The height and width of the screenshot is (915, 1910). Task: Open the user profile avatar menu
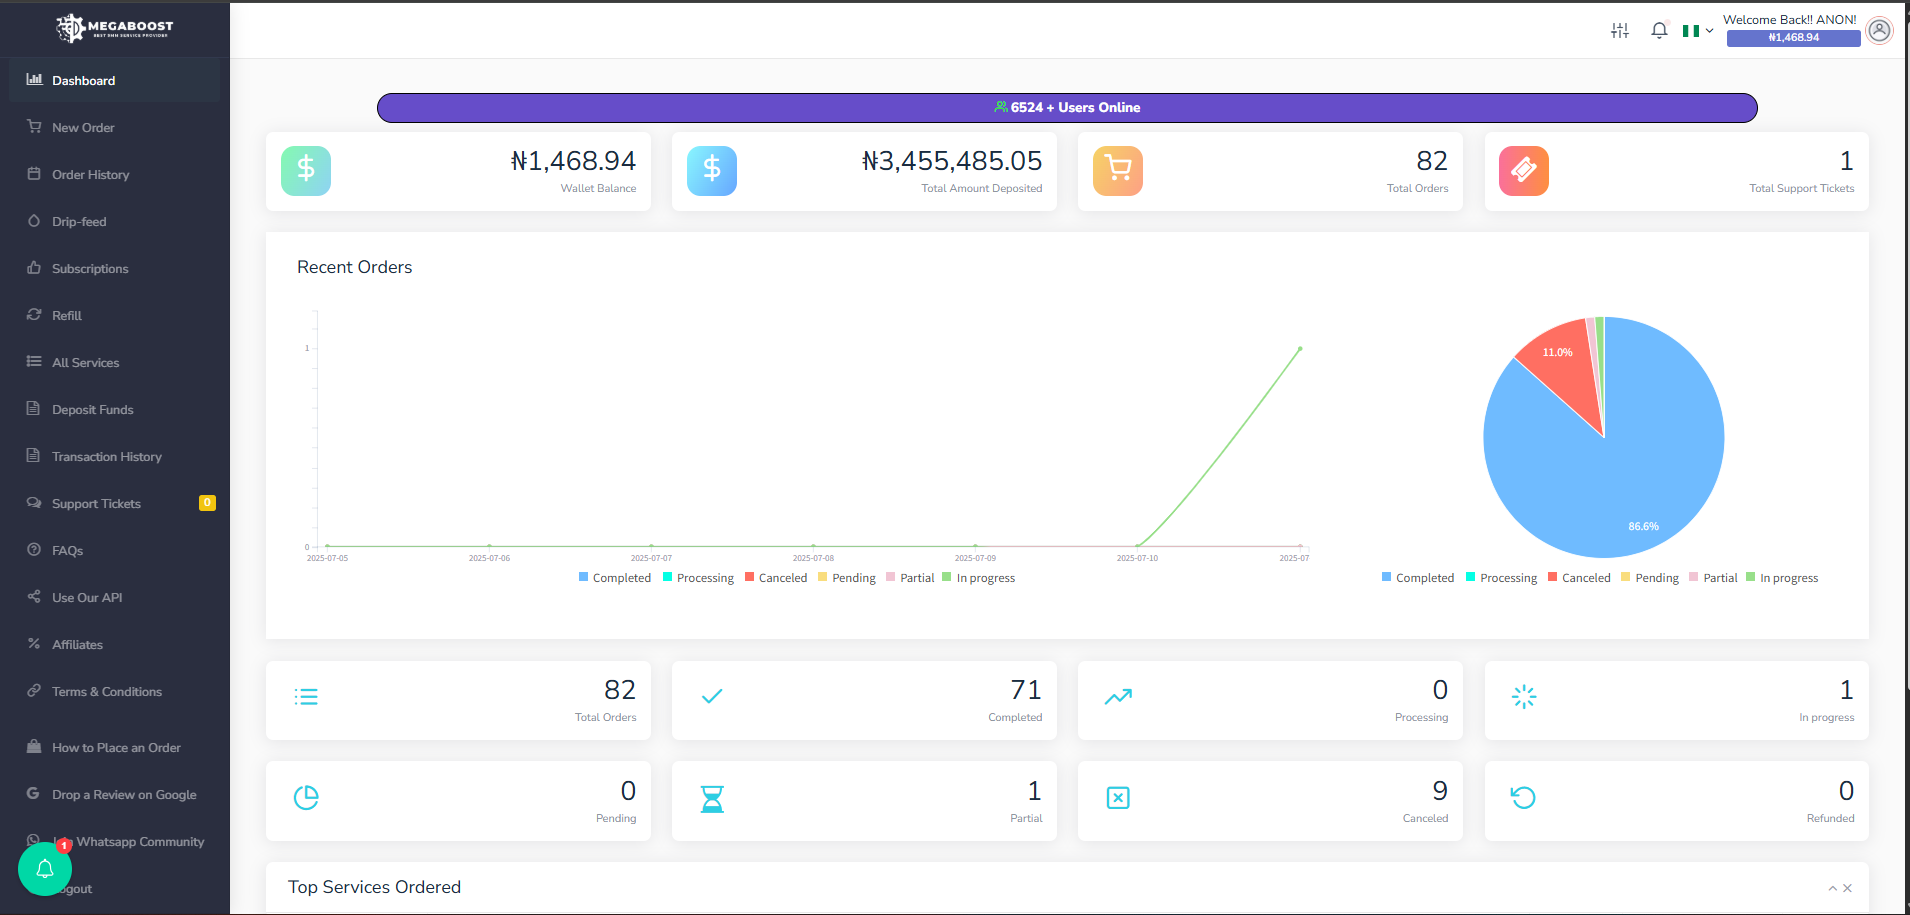(x=1879, y=30)
